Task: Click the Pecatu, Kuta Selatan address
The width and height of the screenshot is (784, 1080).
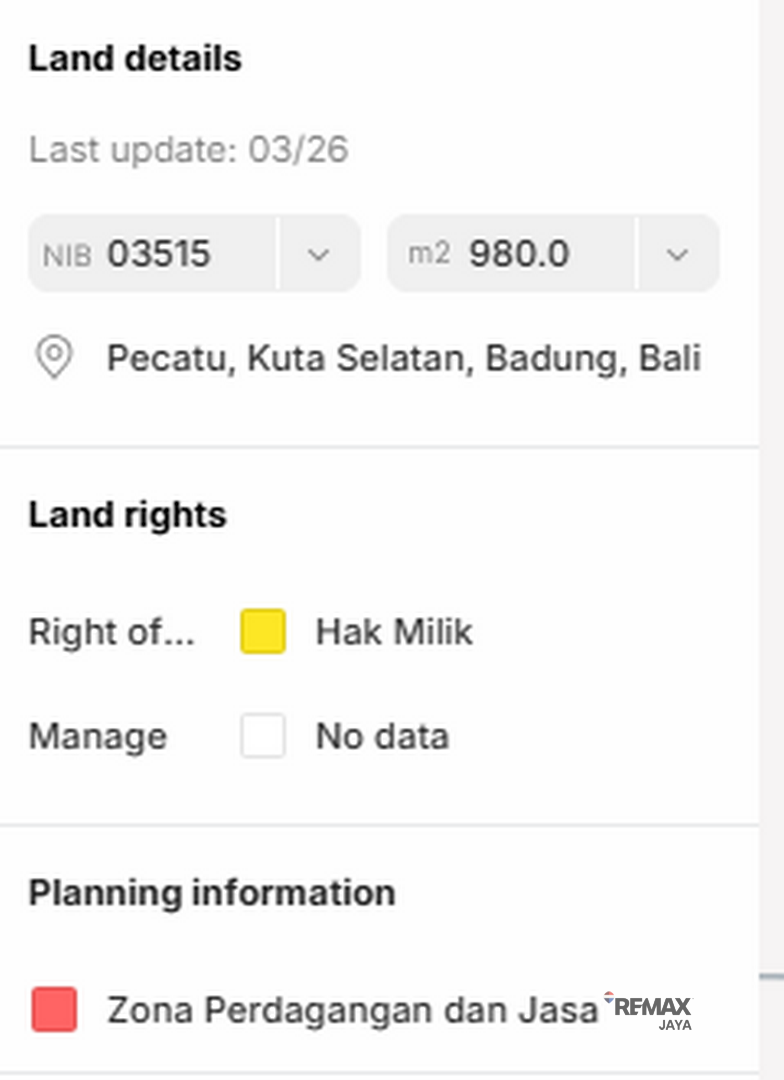Action: [403, 357]
